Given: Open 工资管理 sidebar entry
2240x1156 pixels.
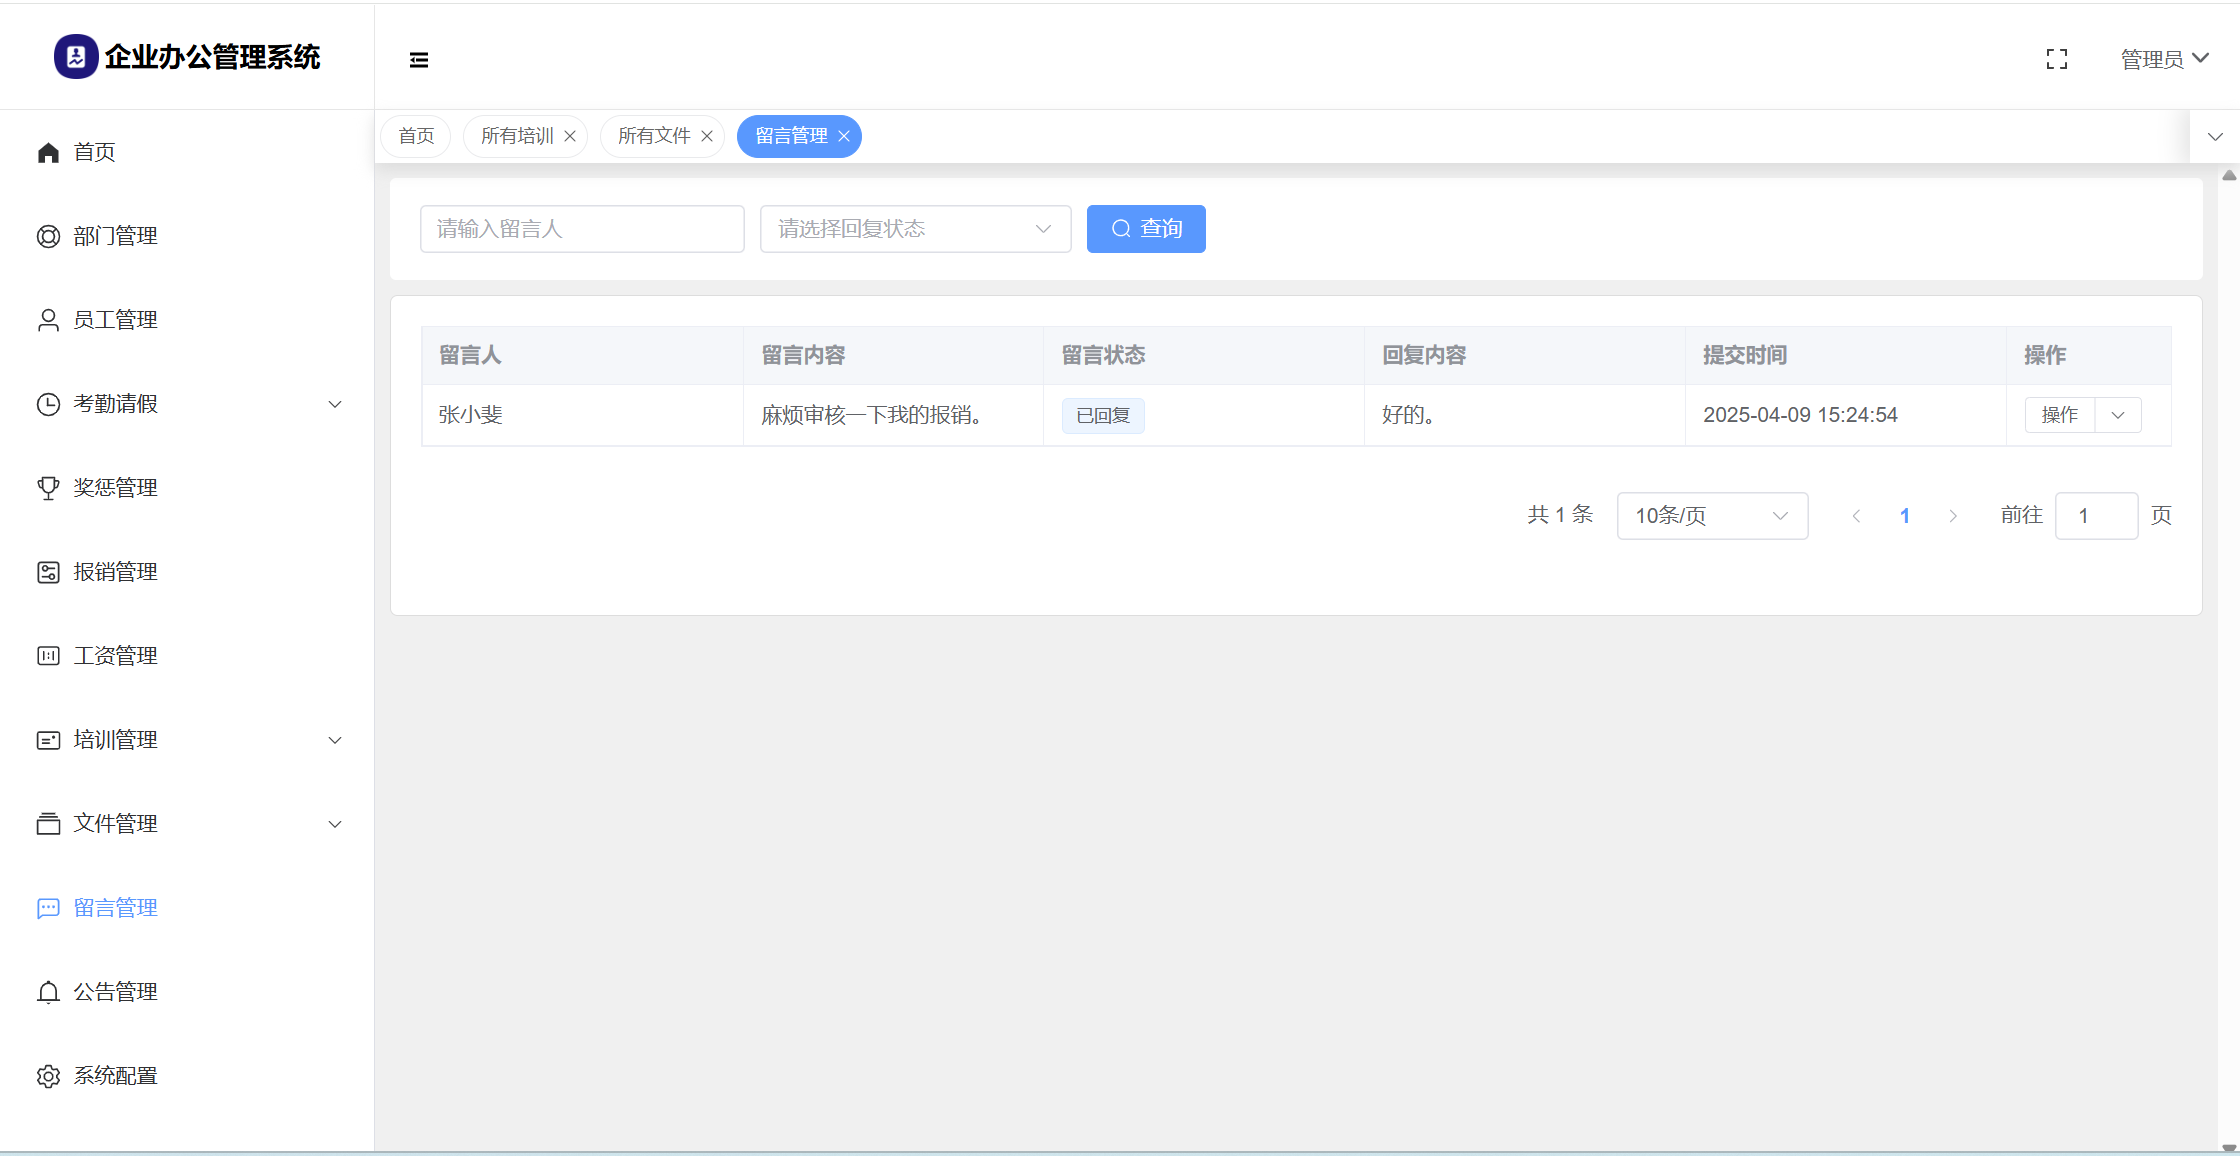Looking at the screenshot, I should pos(115,656).
